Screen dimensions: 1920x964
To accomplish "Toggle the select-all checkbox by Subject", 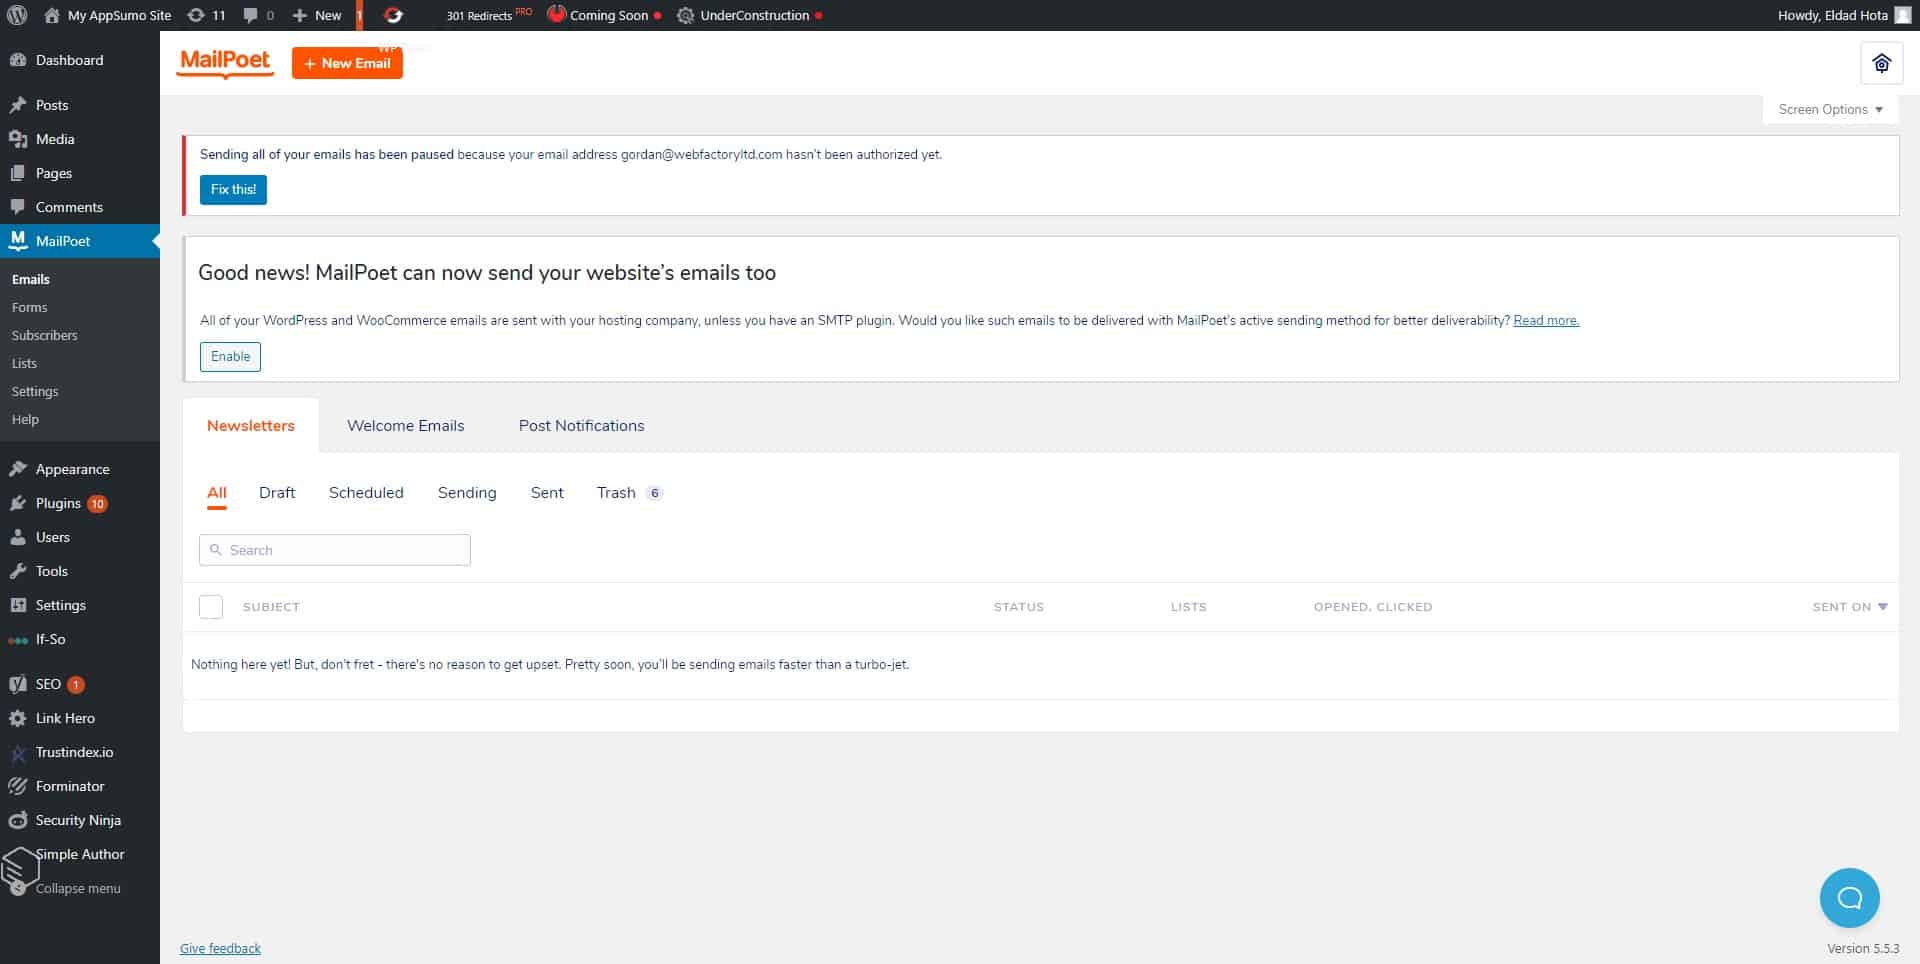I will [x=211, y=607].
